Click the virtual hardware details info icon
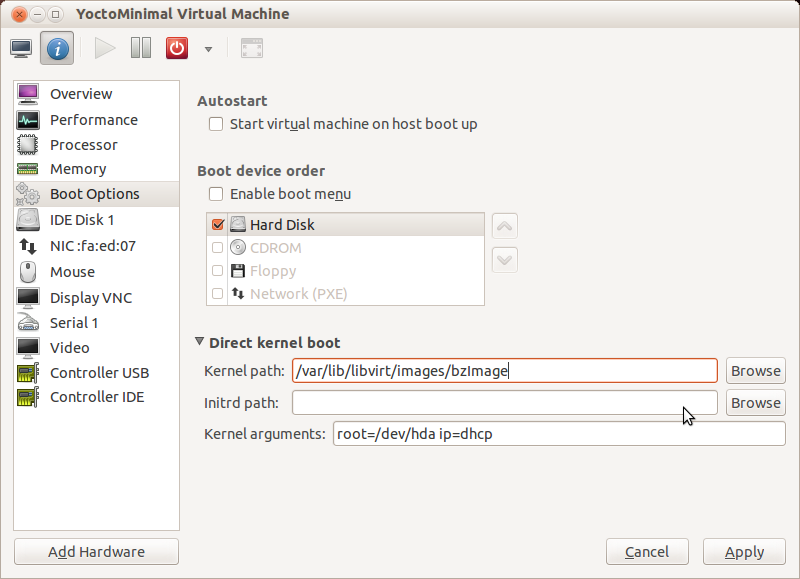The height and width of the screenshot is (579, 800). pyautogui.click(x=57, y=48)
